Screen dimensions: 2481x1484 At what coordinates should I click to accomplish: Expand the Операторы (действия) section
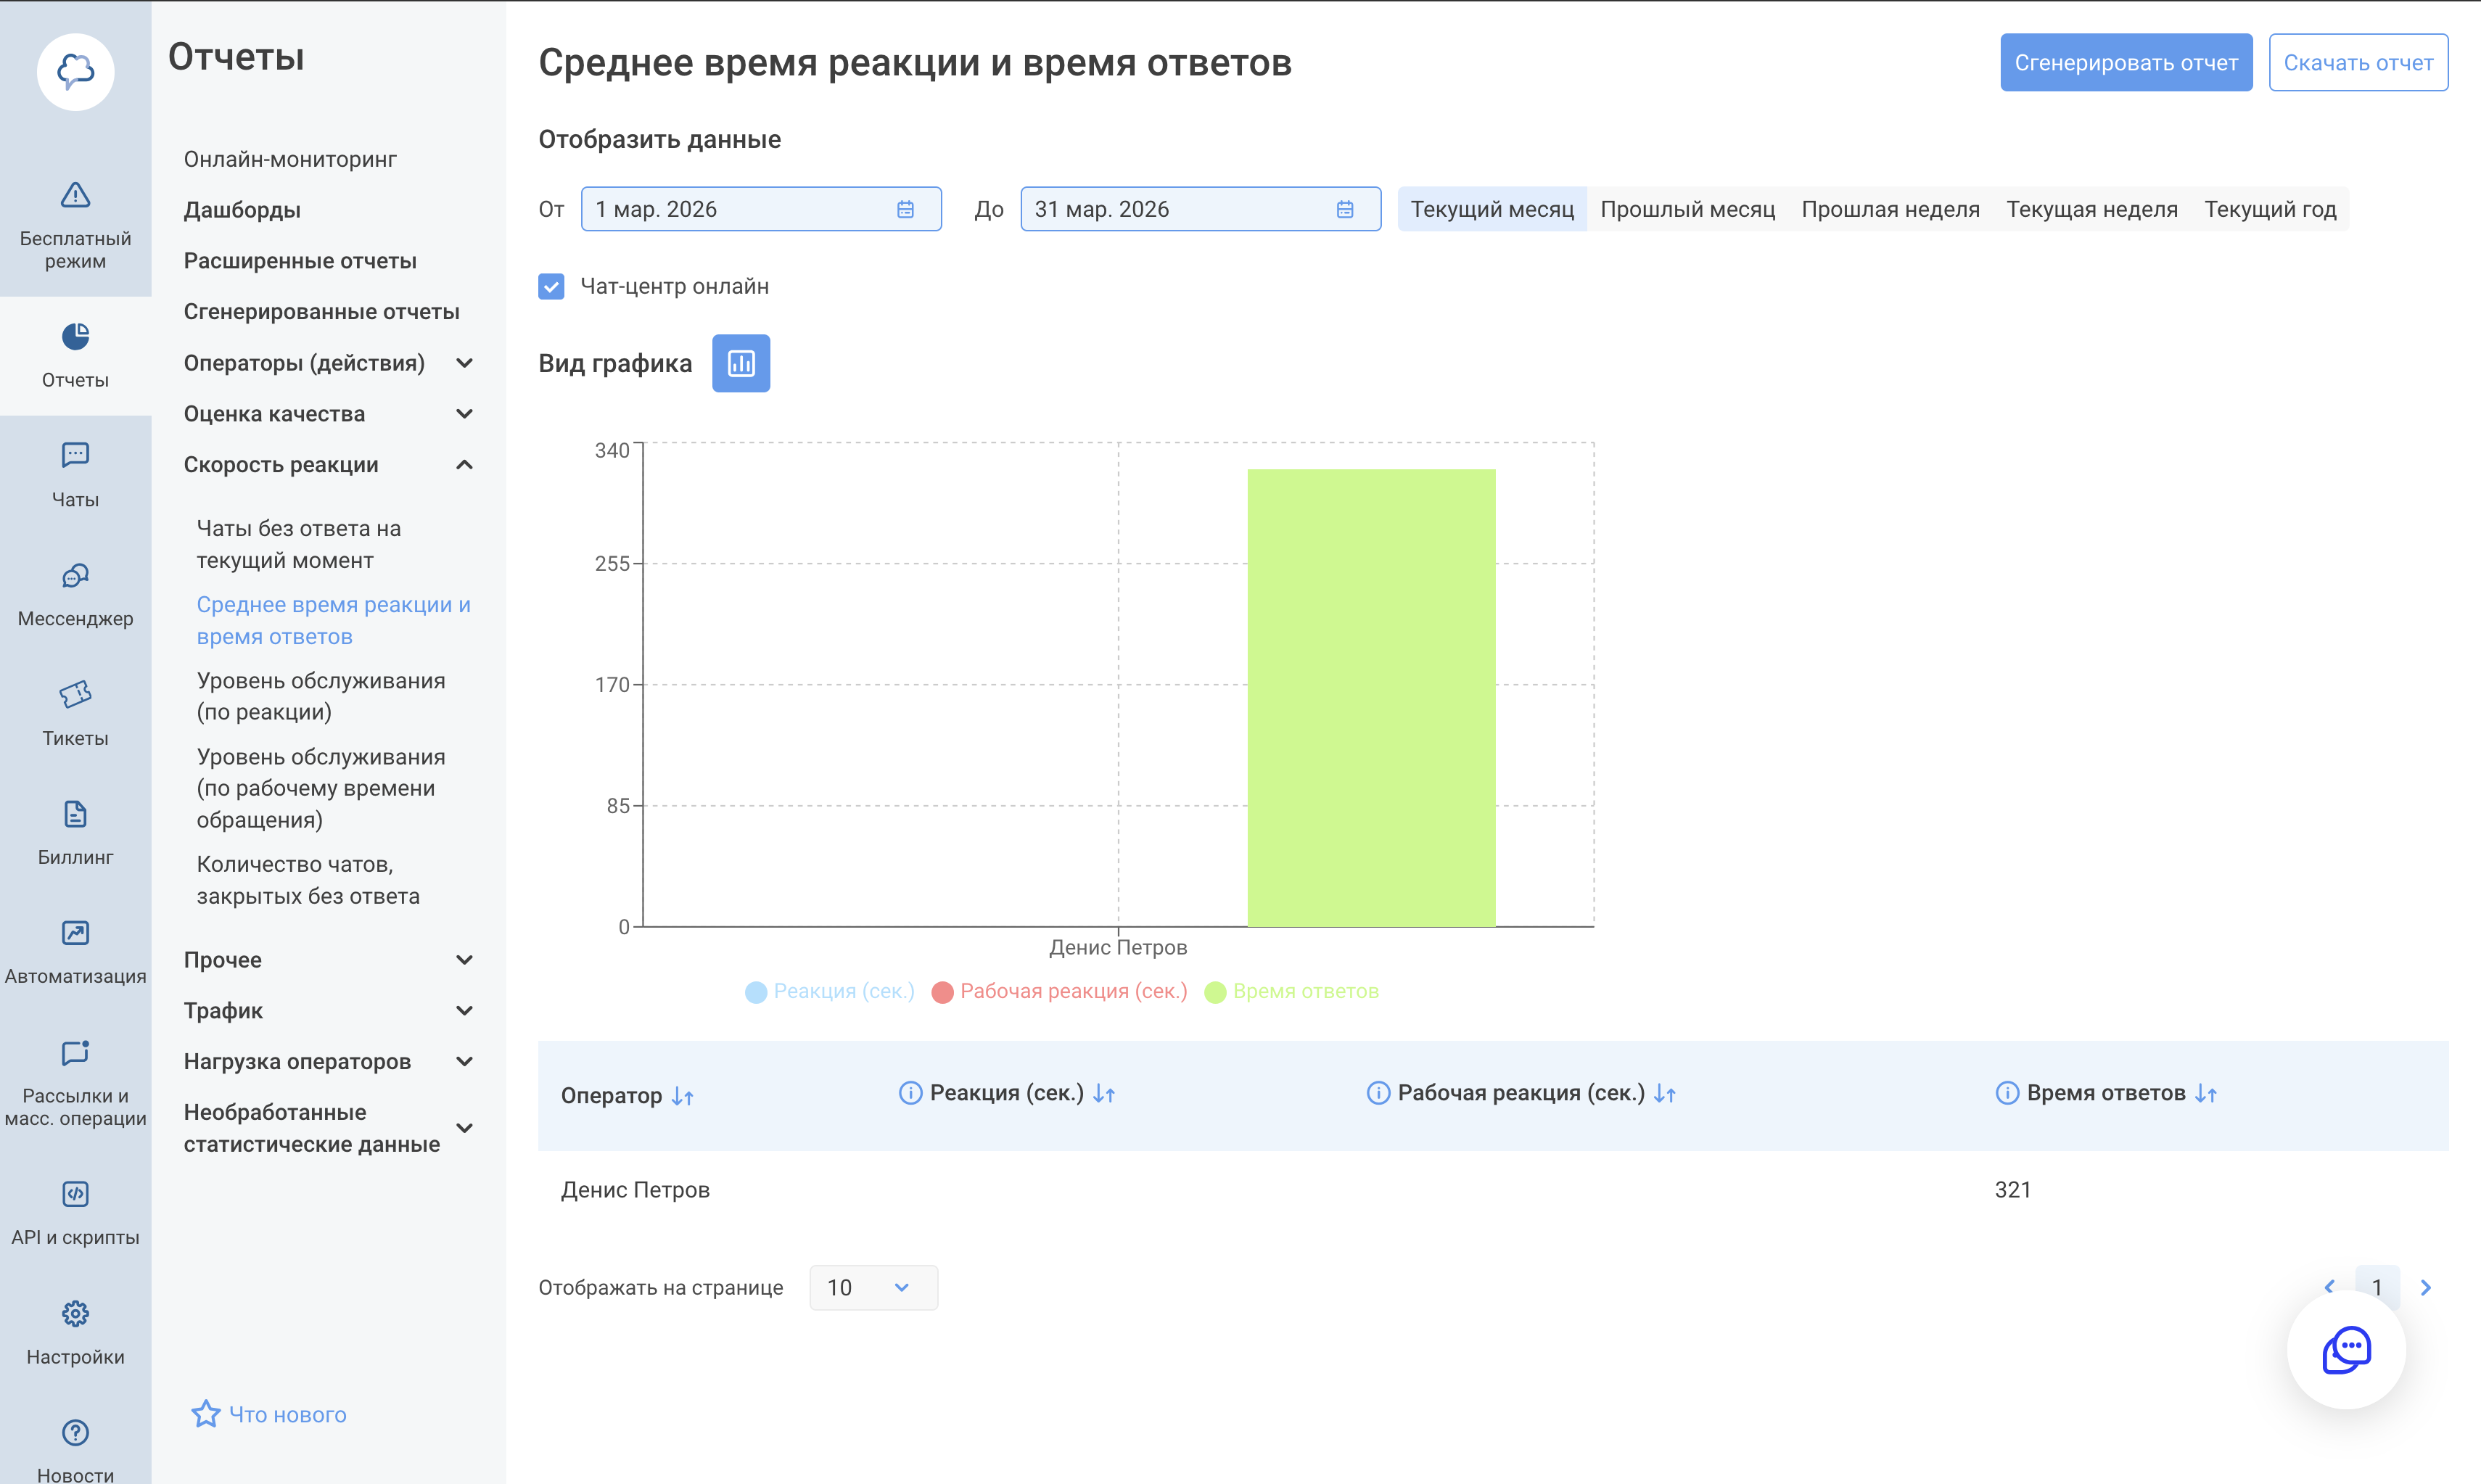tap(464, 363)
